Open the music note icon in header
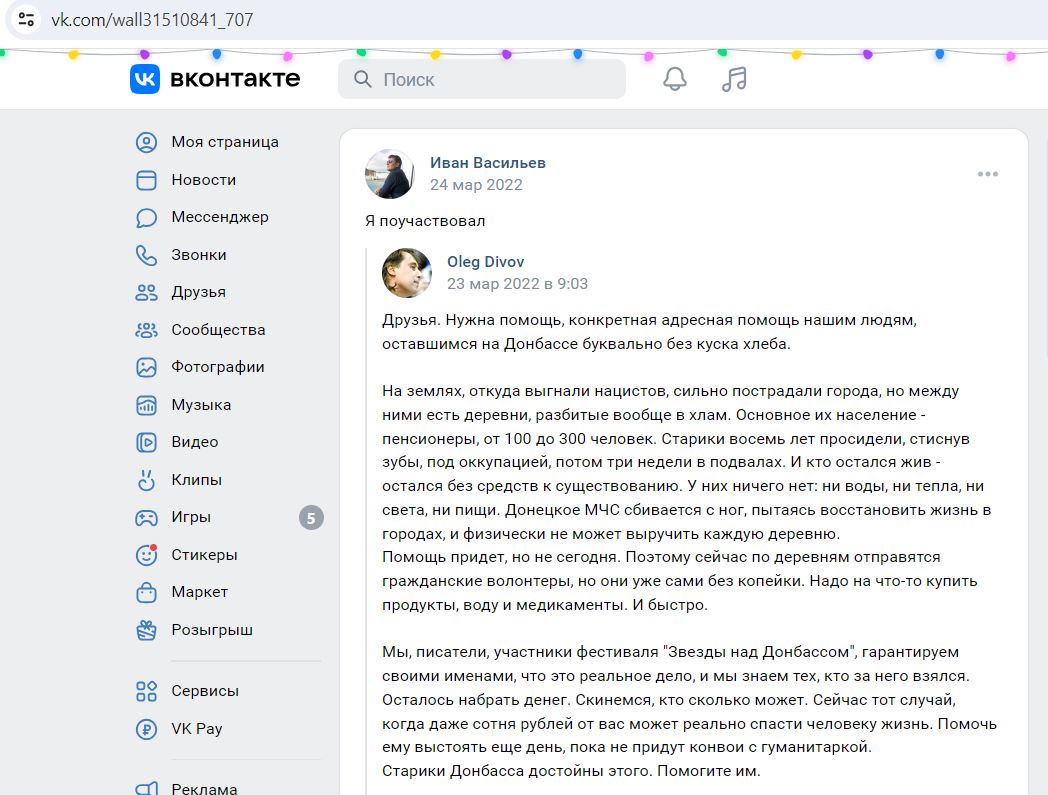 (734, 79)
